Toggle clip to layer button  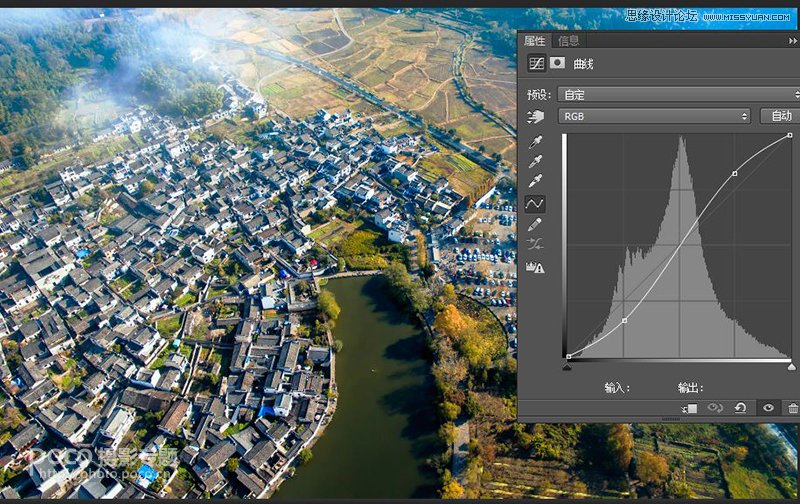pos(690,408)
